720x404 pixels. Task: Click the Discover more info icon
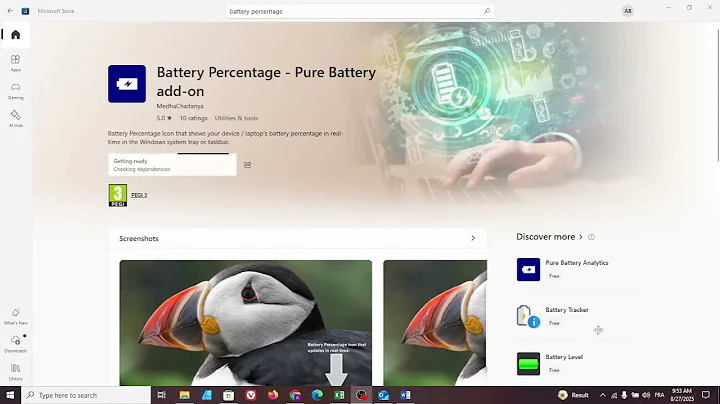tap(591, 237)
